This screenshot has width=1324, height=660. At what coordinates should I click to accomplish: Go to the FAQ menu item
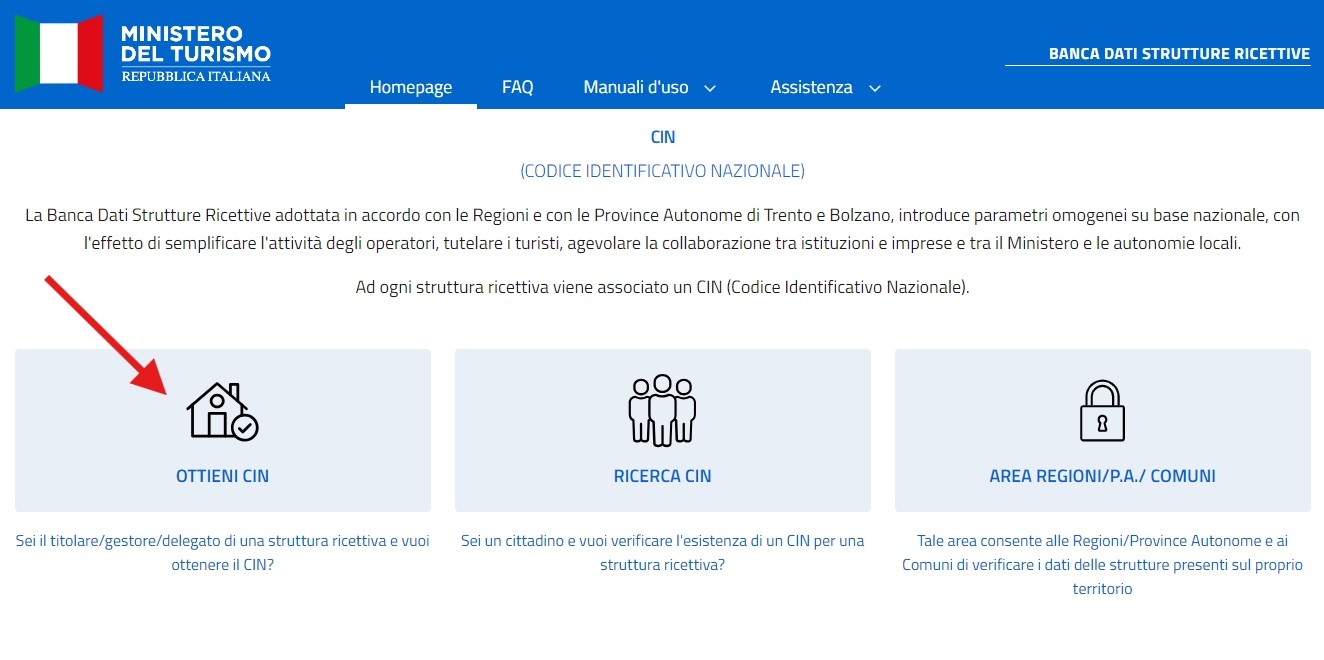(x=517, y=87)
